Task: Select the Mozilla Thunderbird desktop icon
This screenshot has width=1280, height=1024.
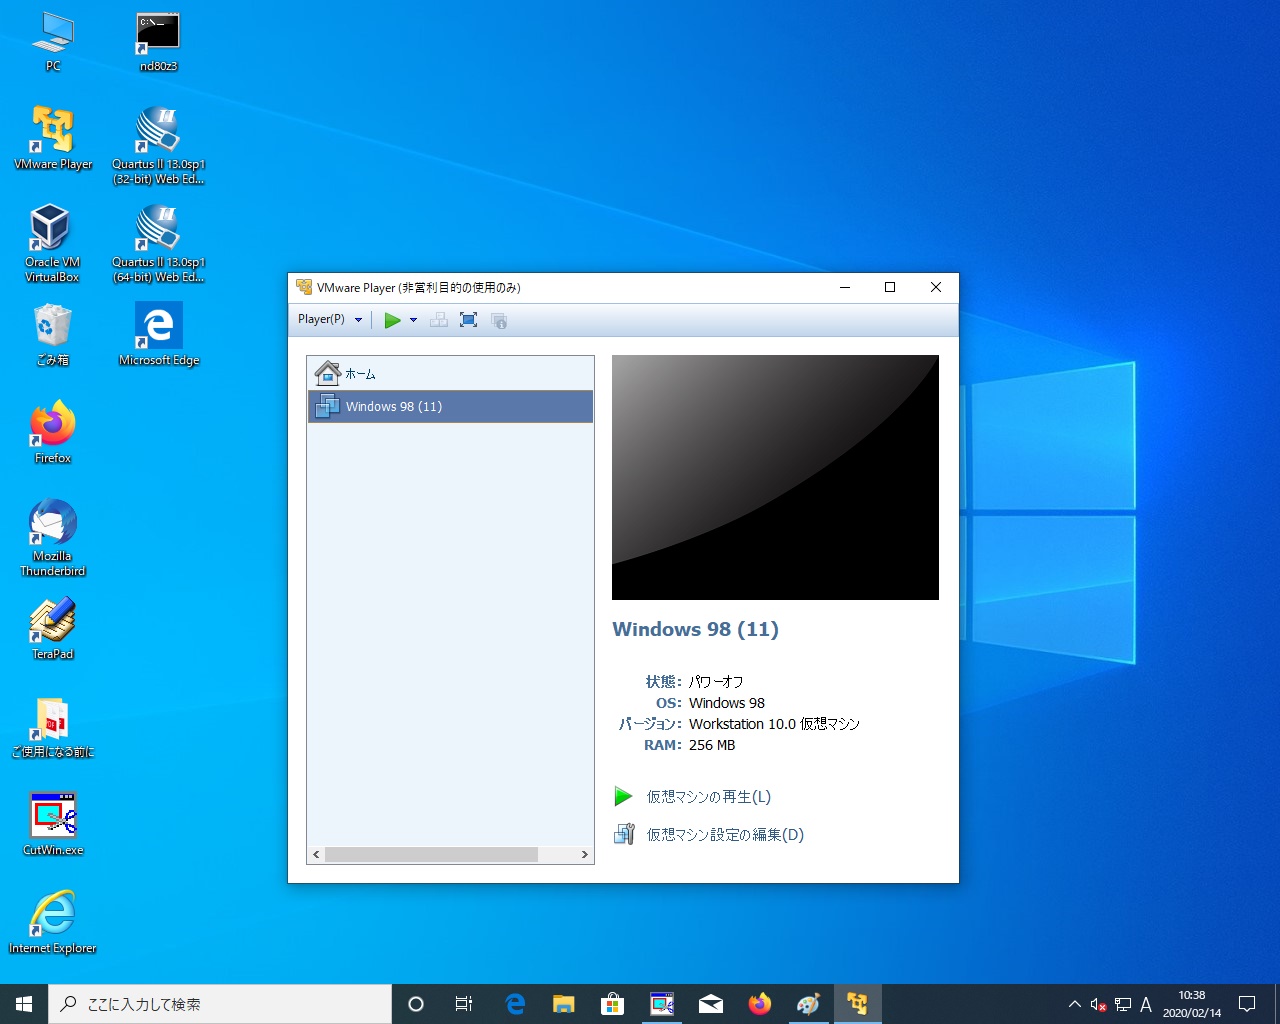Action: 53,538
